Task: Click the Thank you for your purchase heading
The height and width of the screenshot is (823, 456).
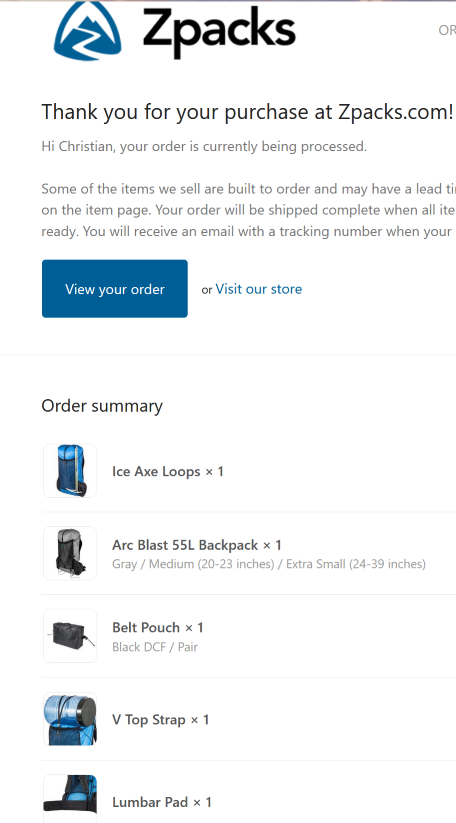Action: 247,112
